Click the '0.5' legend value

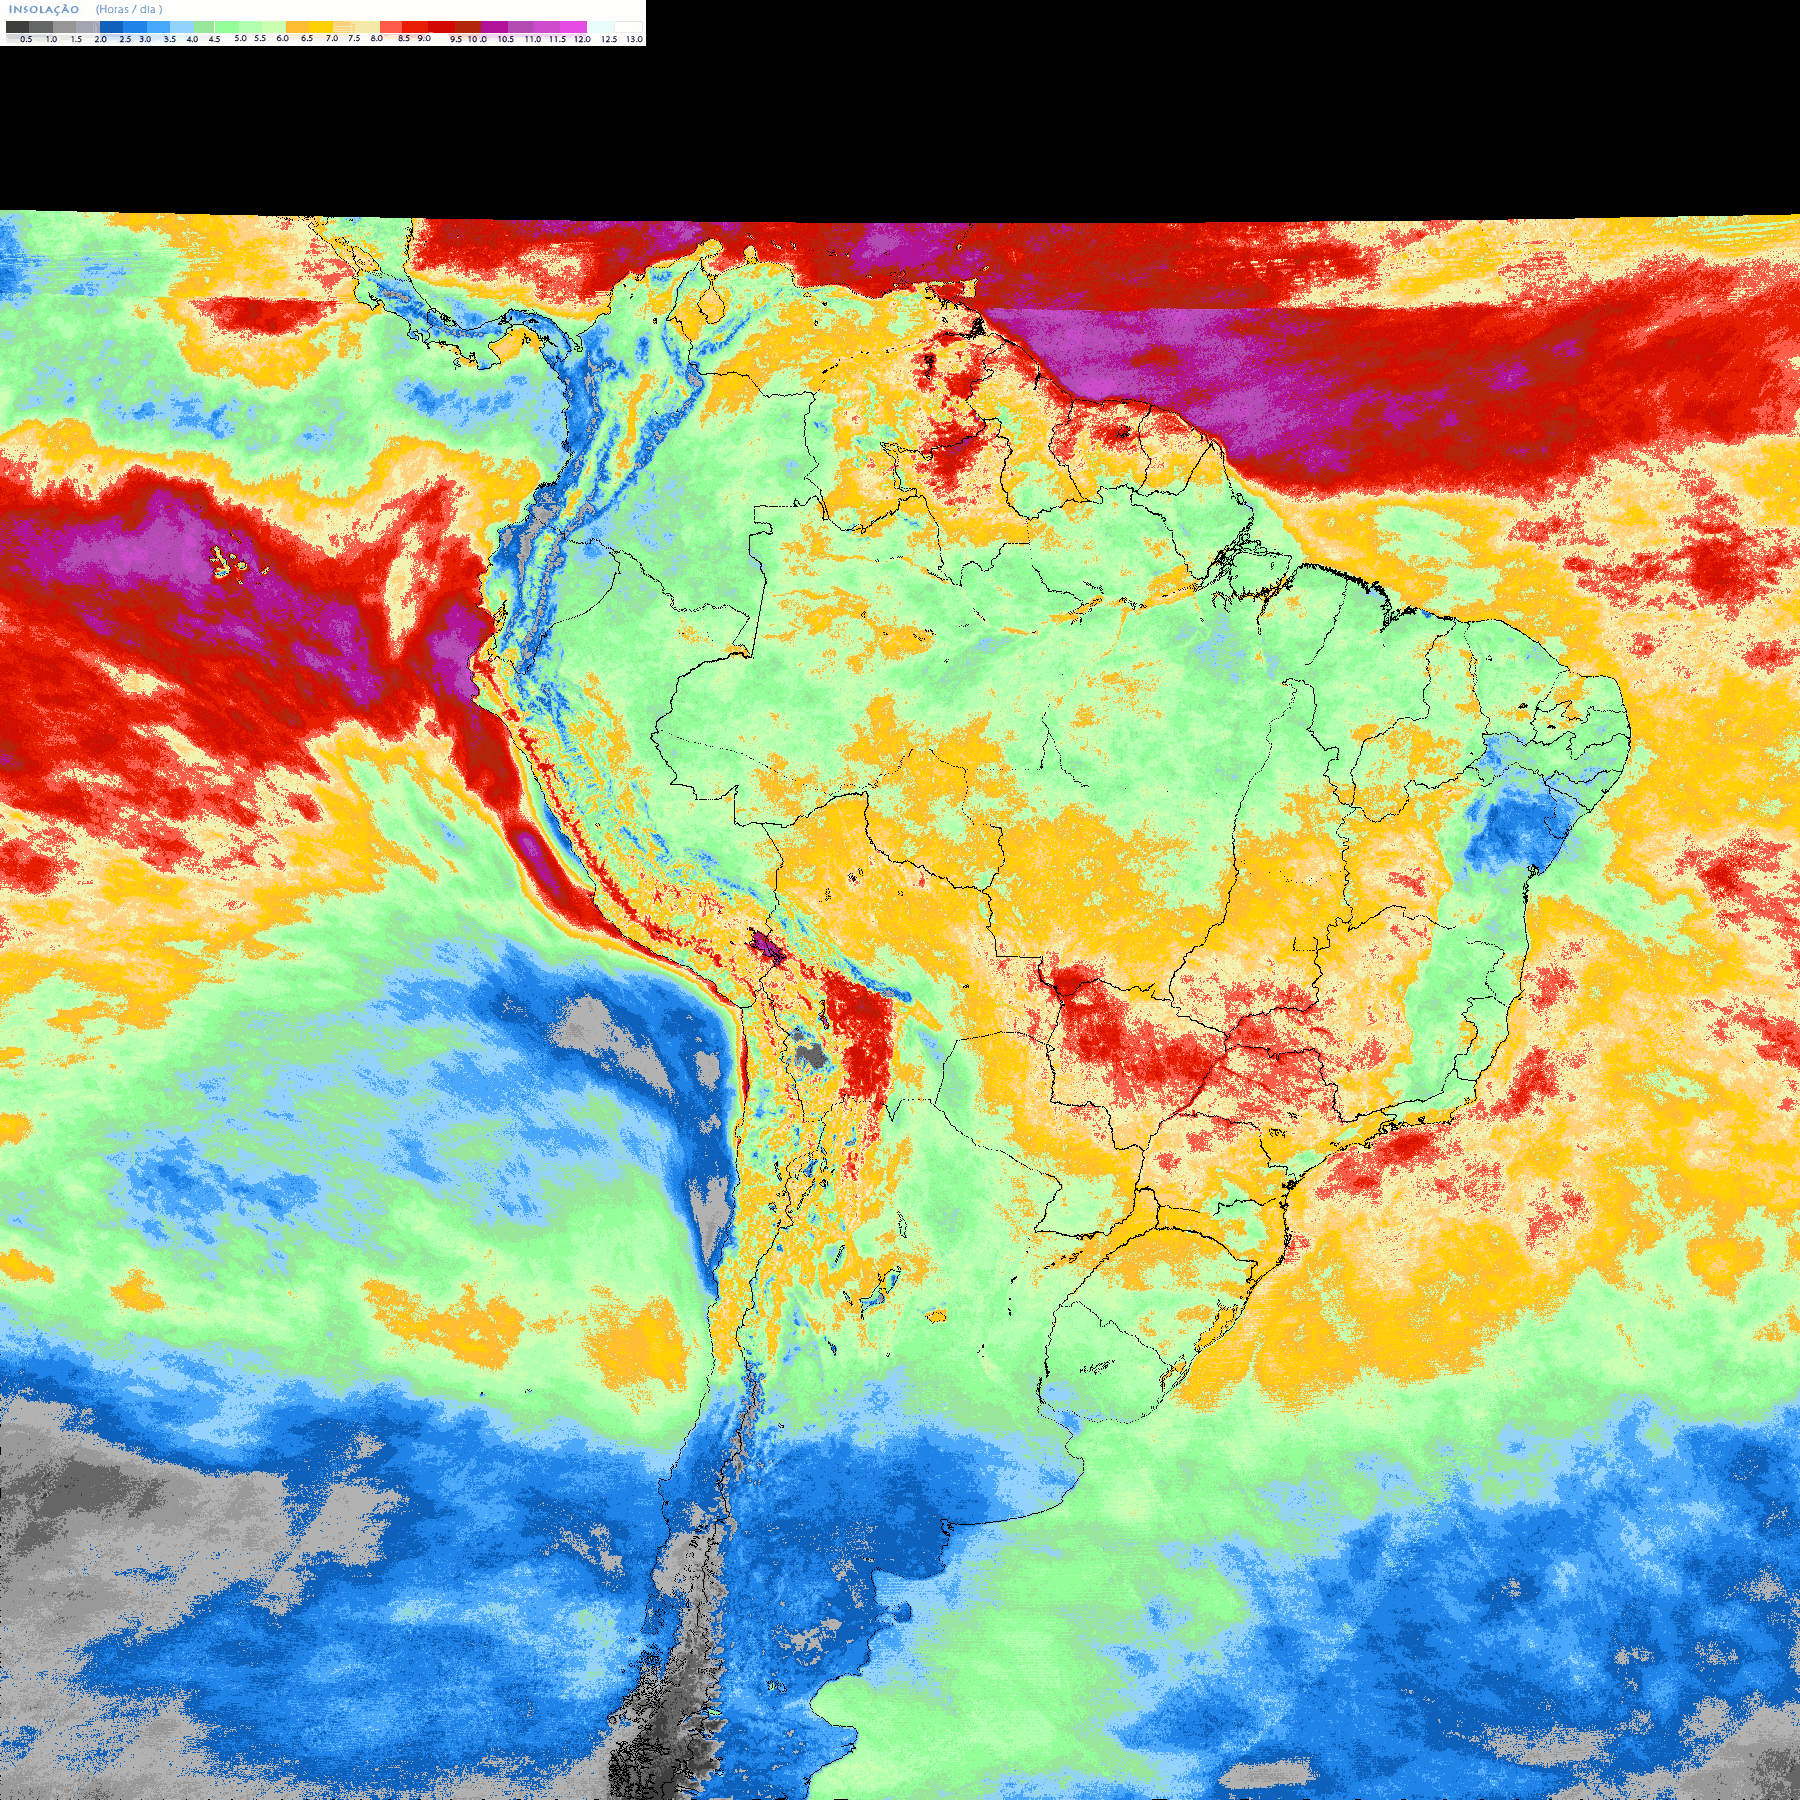coord(26,39)
